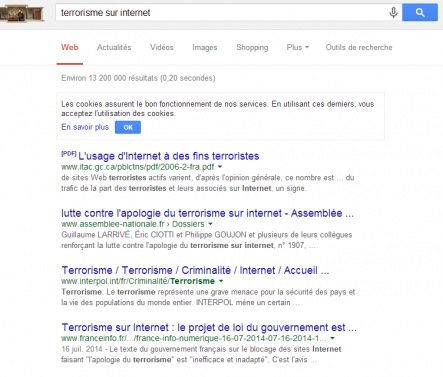
Task: Expand the arrow beside assemblee-nationale.fr Dossiers
Action: (210, 224)
